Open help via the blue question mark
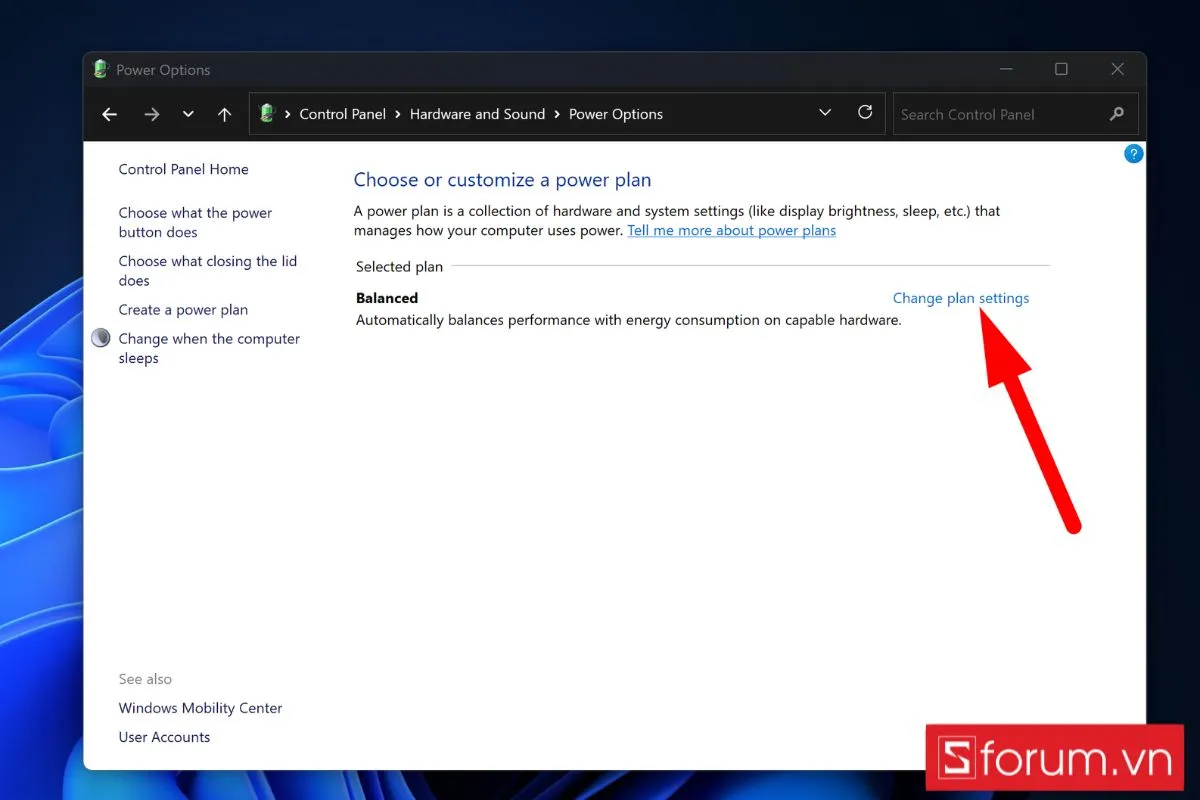This screenshot has width=1200, height=800. [1133, 153]
